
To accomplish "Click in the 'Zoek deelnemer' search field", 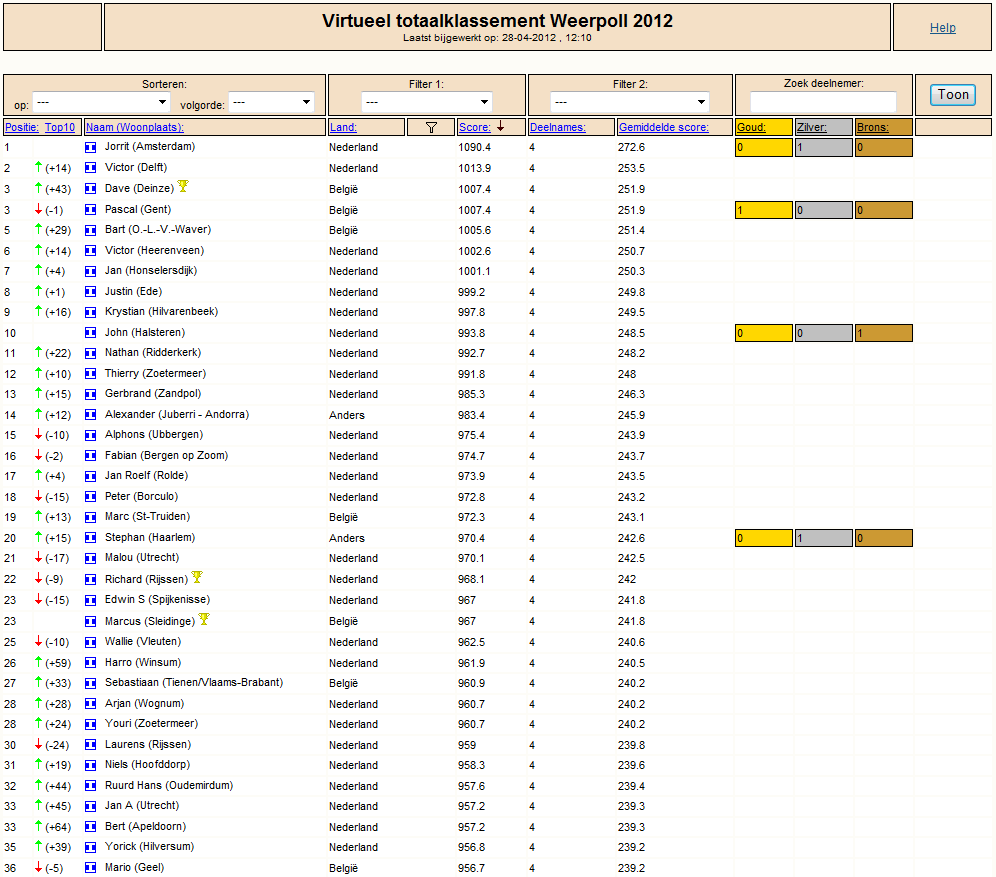I will 823,102.
